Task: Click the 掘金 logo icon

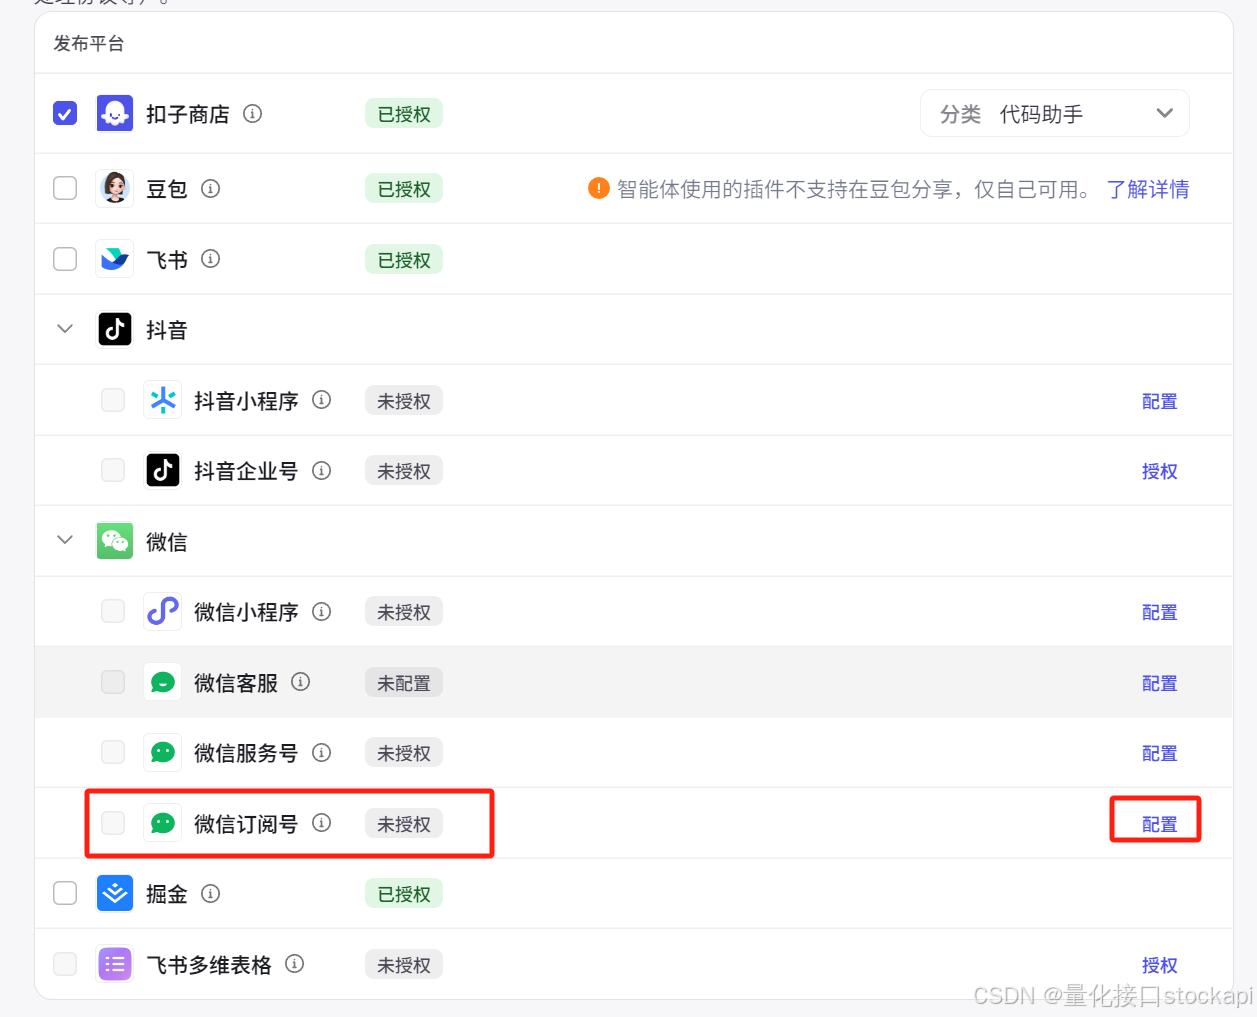Action: pos(115,893)
